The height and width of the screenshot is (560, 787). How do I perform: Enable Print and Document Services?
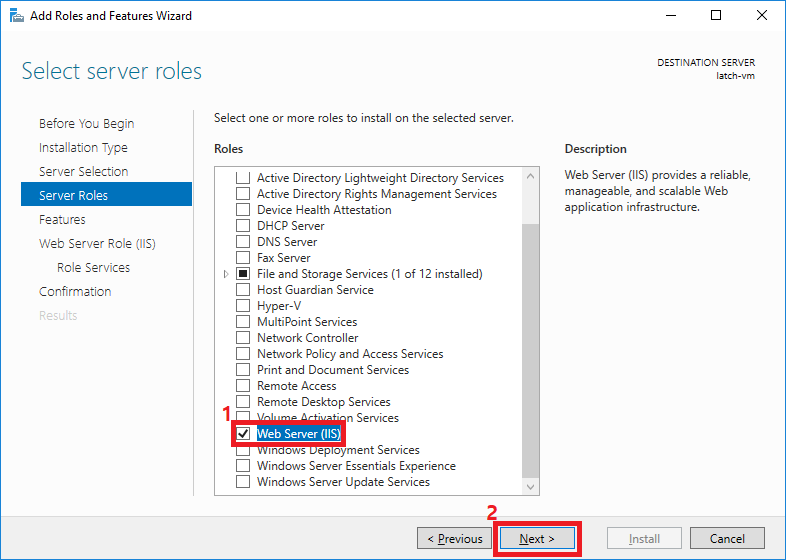(x=243, y=370)
